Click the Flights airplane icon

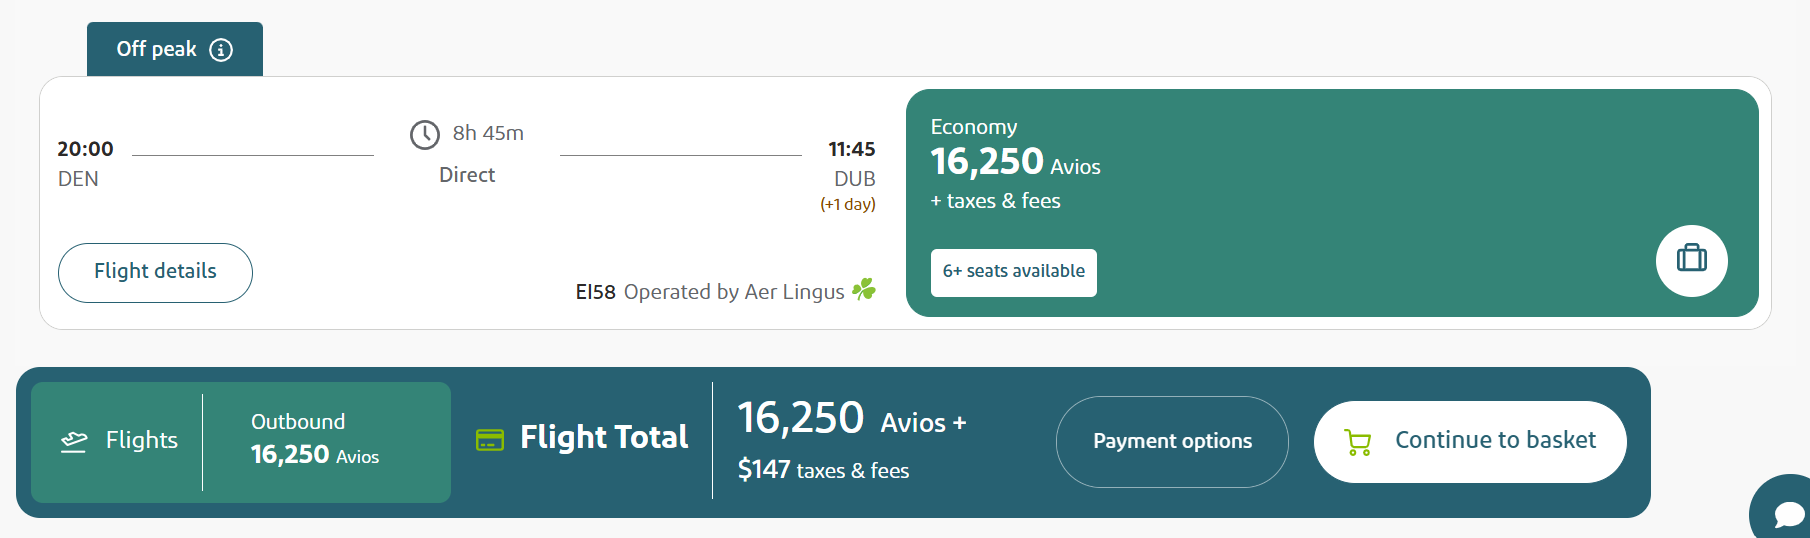(x=74, y=441)
